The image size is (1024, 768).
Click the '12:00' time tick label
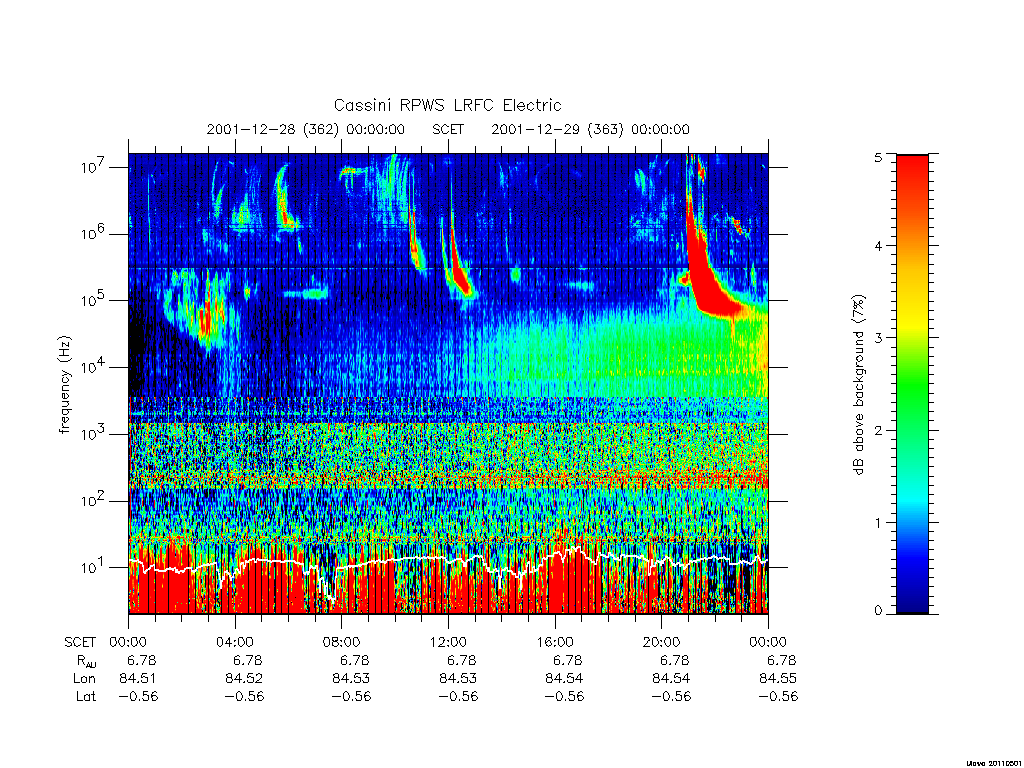448,642
